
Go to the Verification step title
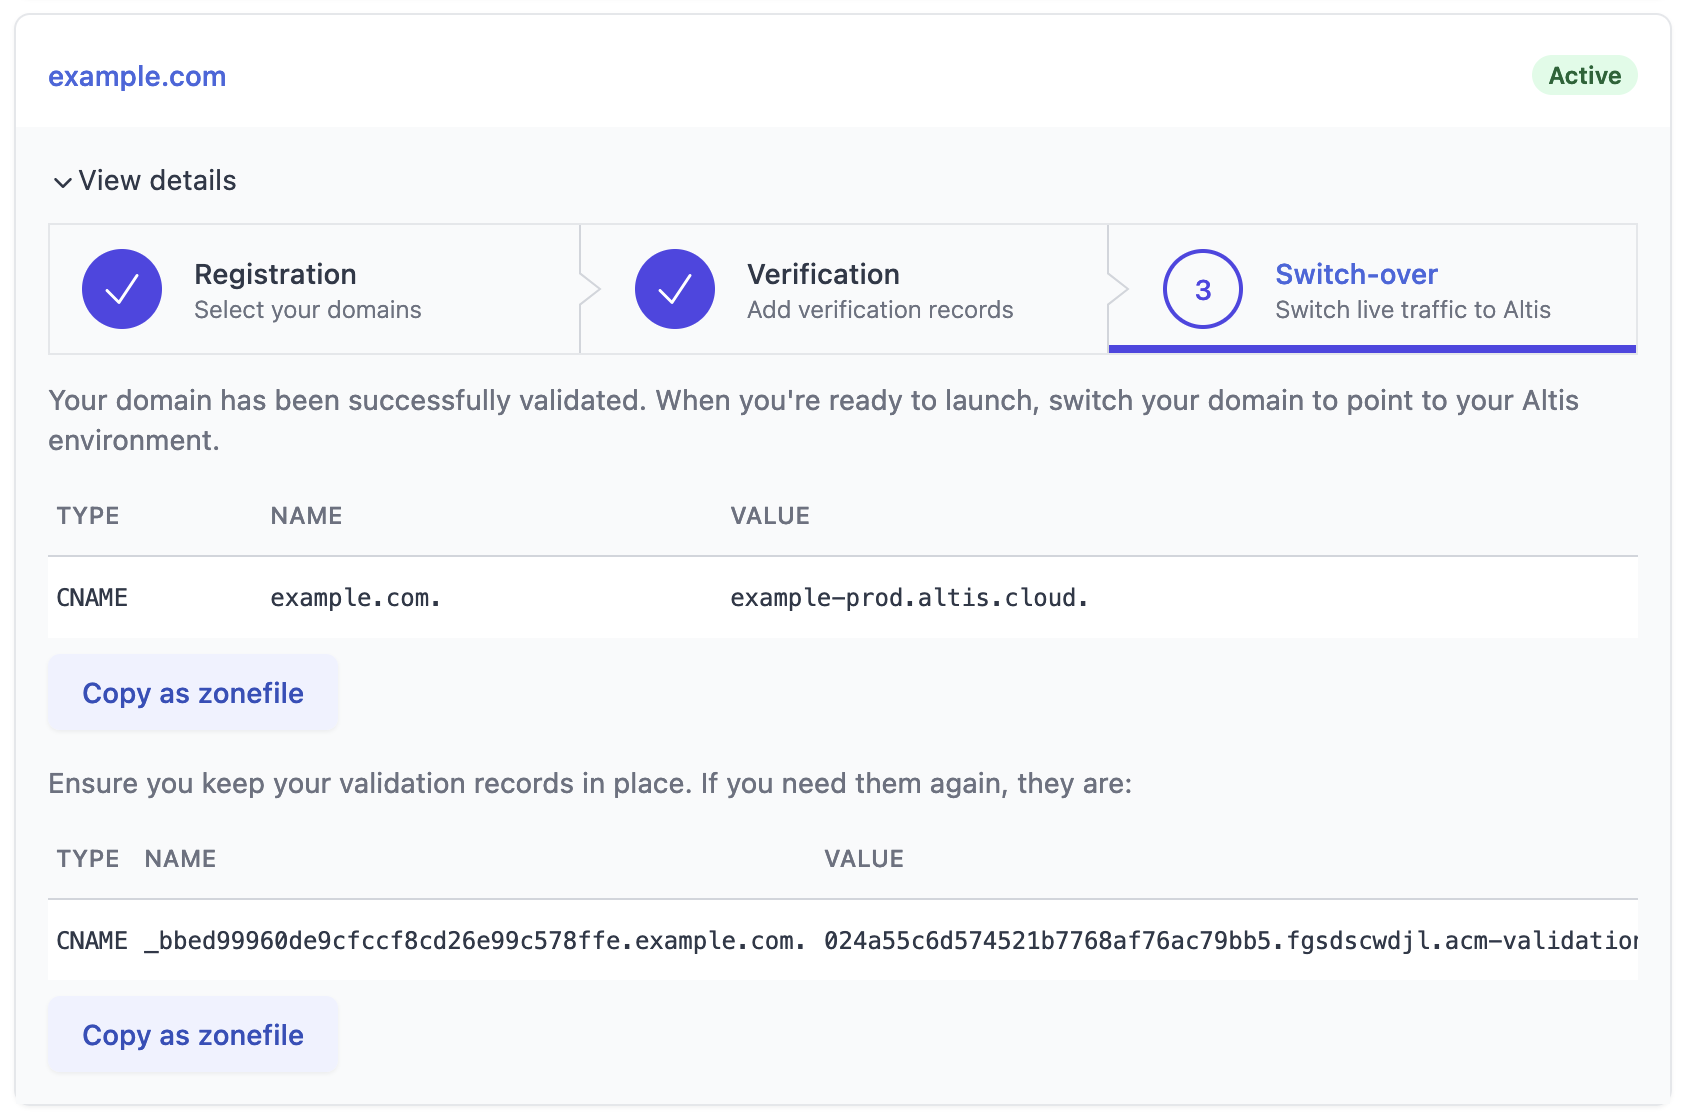[823, 274]
